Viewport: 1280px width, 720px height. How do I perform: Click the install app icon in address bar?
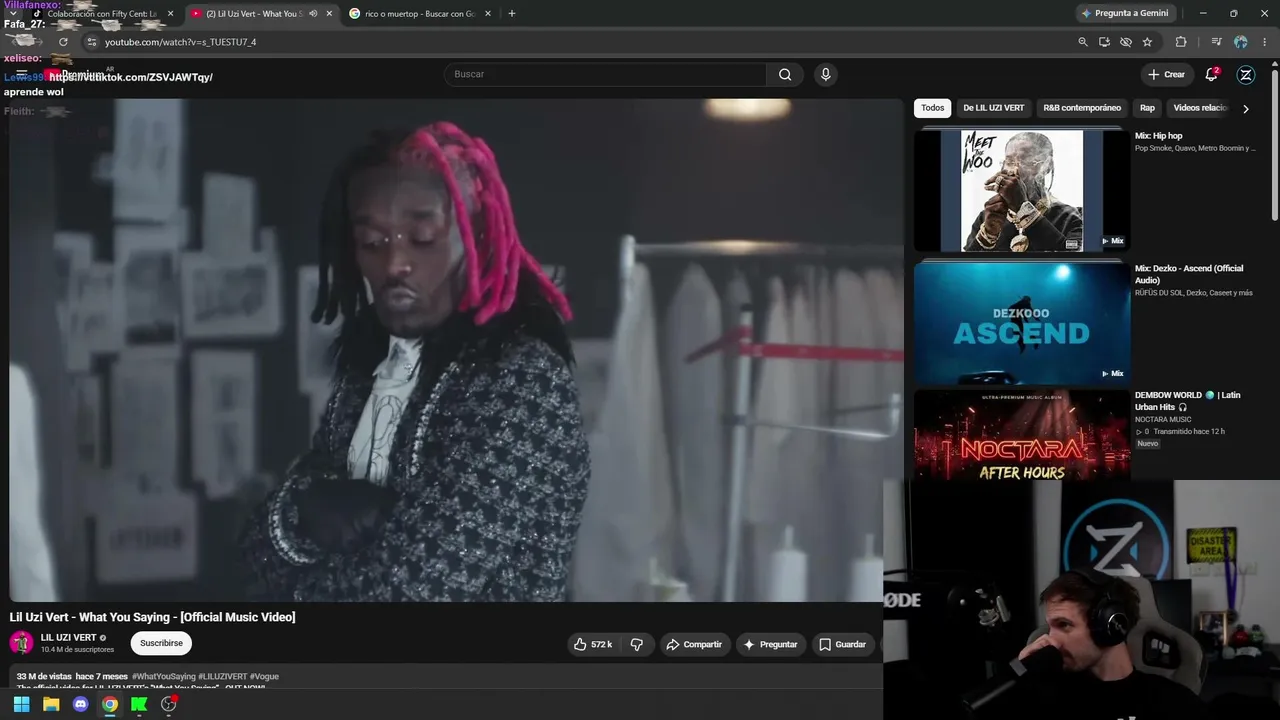tap(1104, 42)
